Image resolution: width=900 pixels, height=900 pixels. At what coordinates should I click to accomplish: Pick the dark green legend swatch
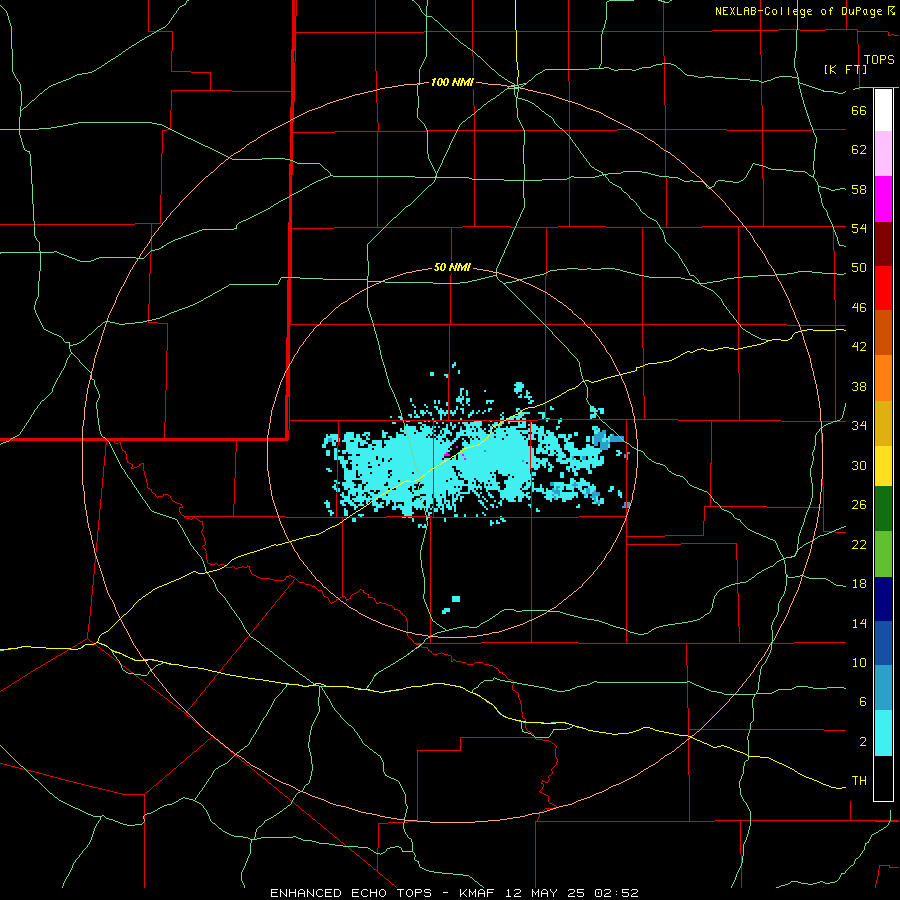tap(883, 509)
